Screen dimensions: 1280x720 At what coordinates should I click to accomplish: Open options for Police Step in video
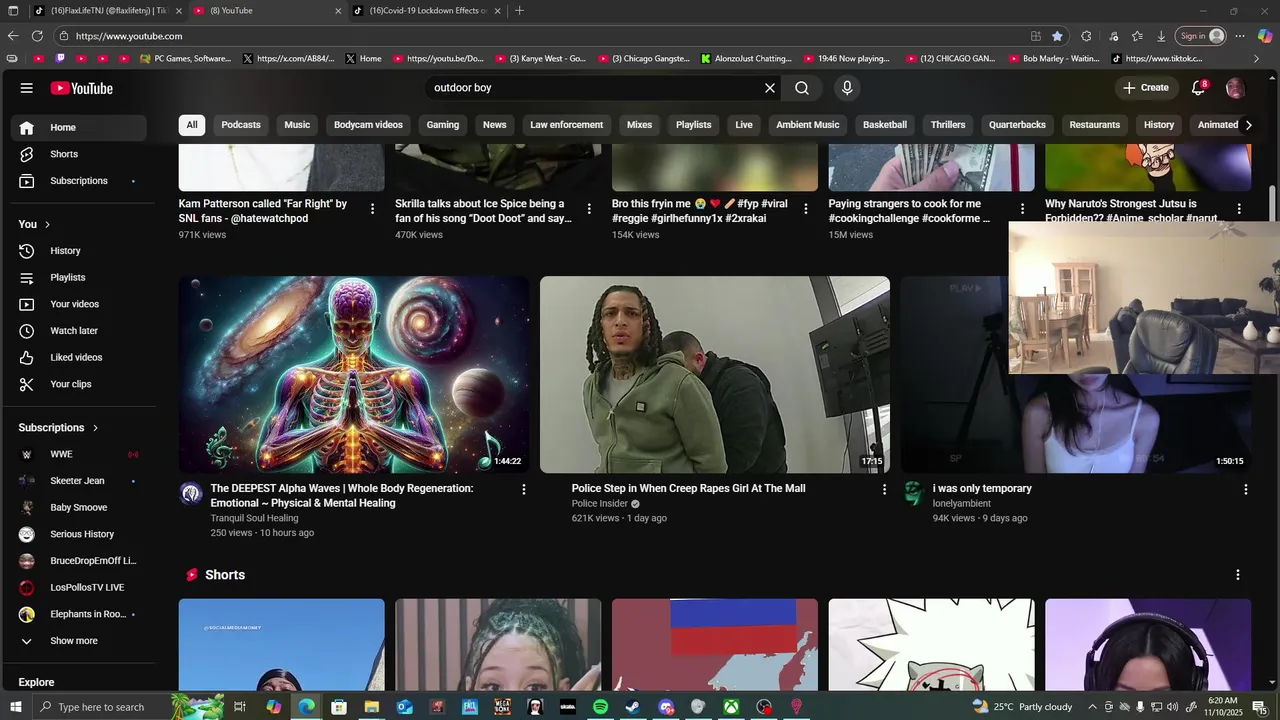point(884,489)
